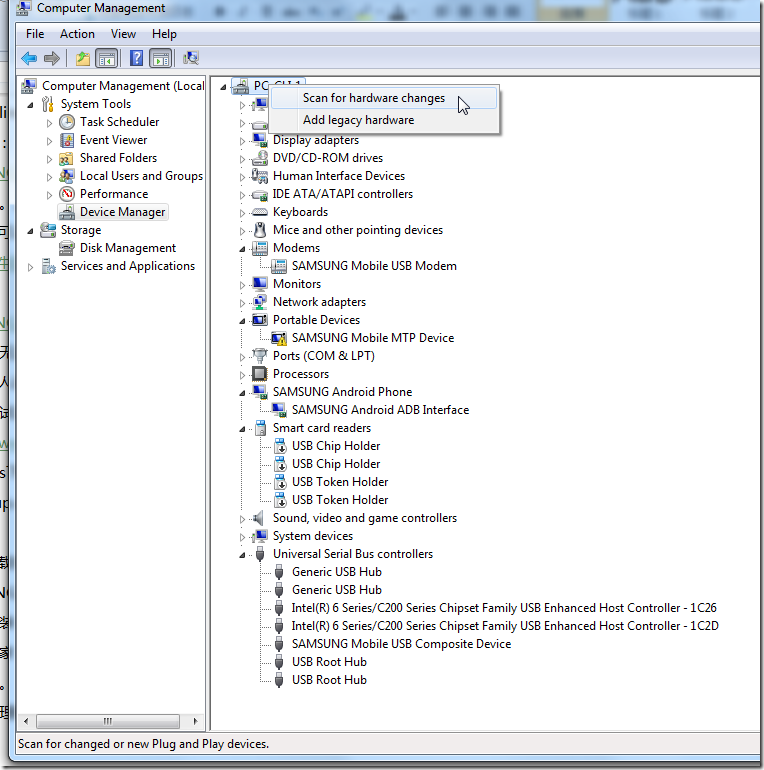Expand the Services and Applications node

(x=30, y=267)
